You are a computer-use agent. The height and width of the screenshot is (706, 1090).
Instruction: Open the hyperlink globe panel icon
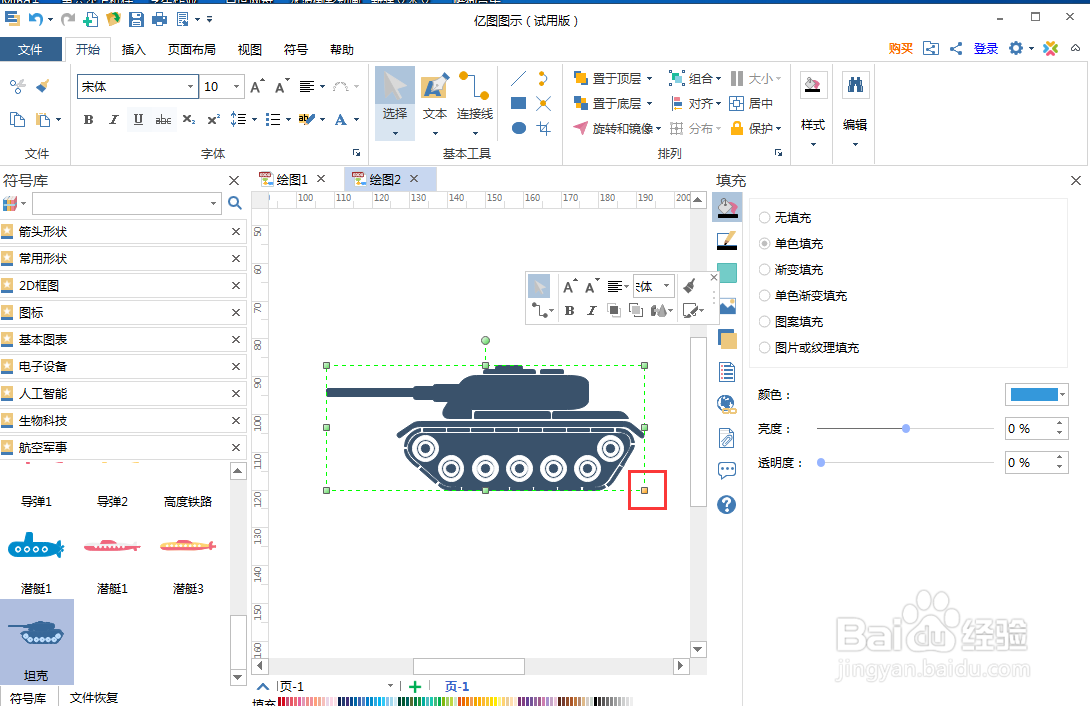click(x=726, y=404)
